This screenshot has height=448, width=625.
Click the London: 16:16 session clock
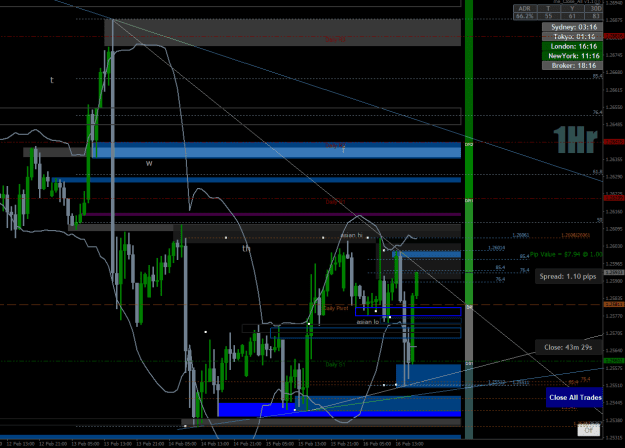572,46
